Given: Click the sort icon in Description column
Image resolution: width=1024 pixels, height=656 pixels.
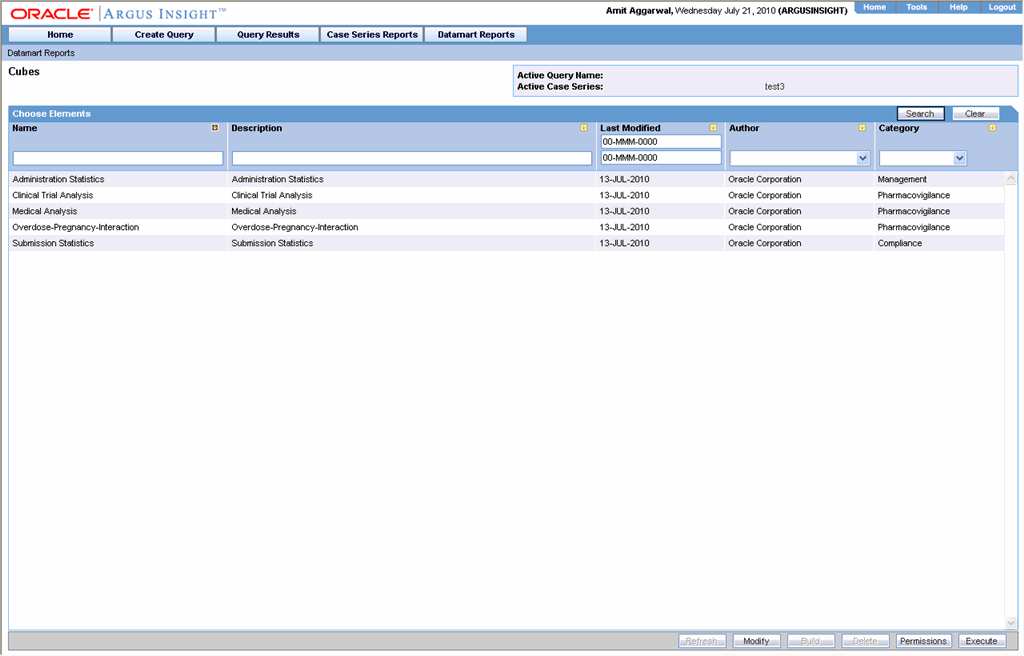Looking at the screenshot, I should pos(584,128).
